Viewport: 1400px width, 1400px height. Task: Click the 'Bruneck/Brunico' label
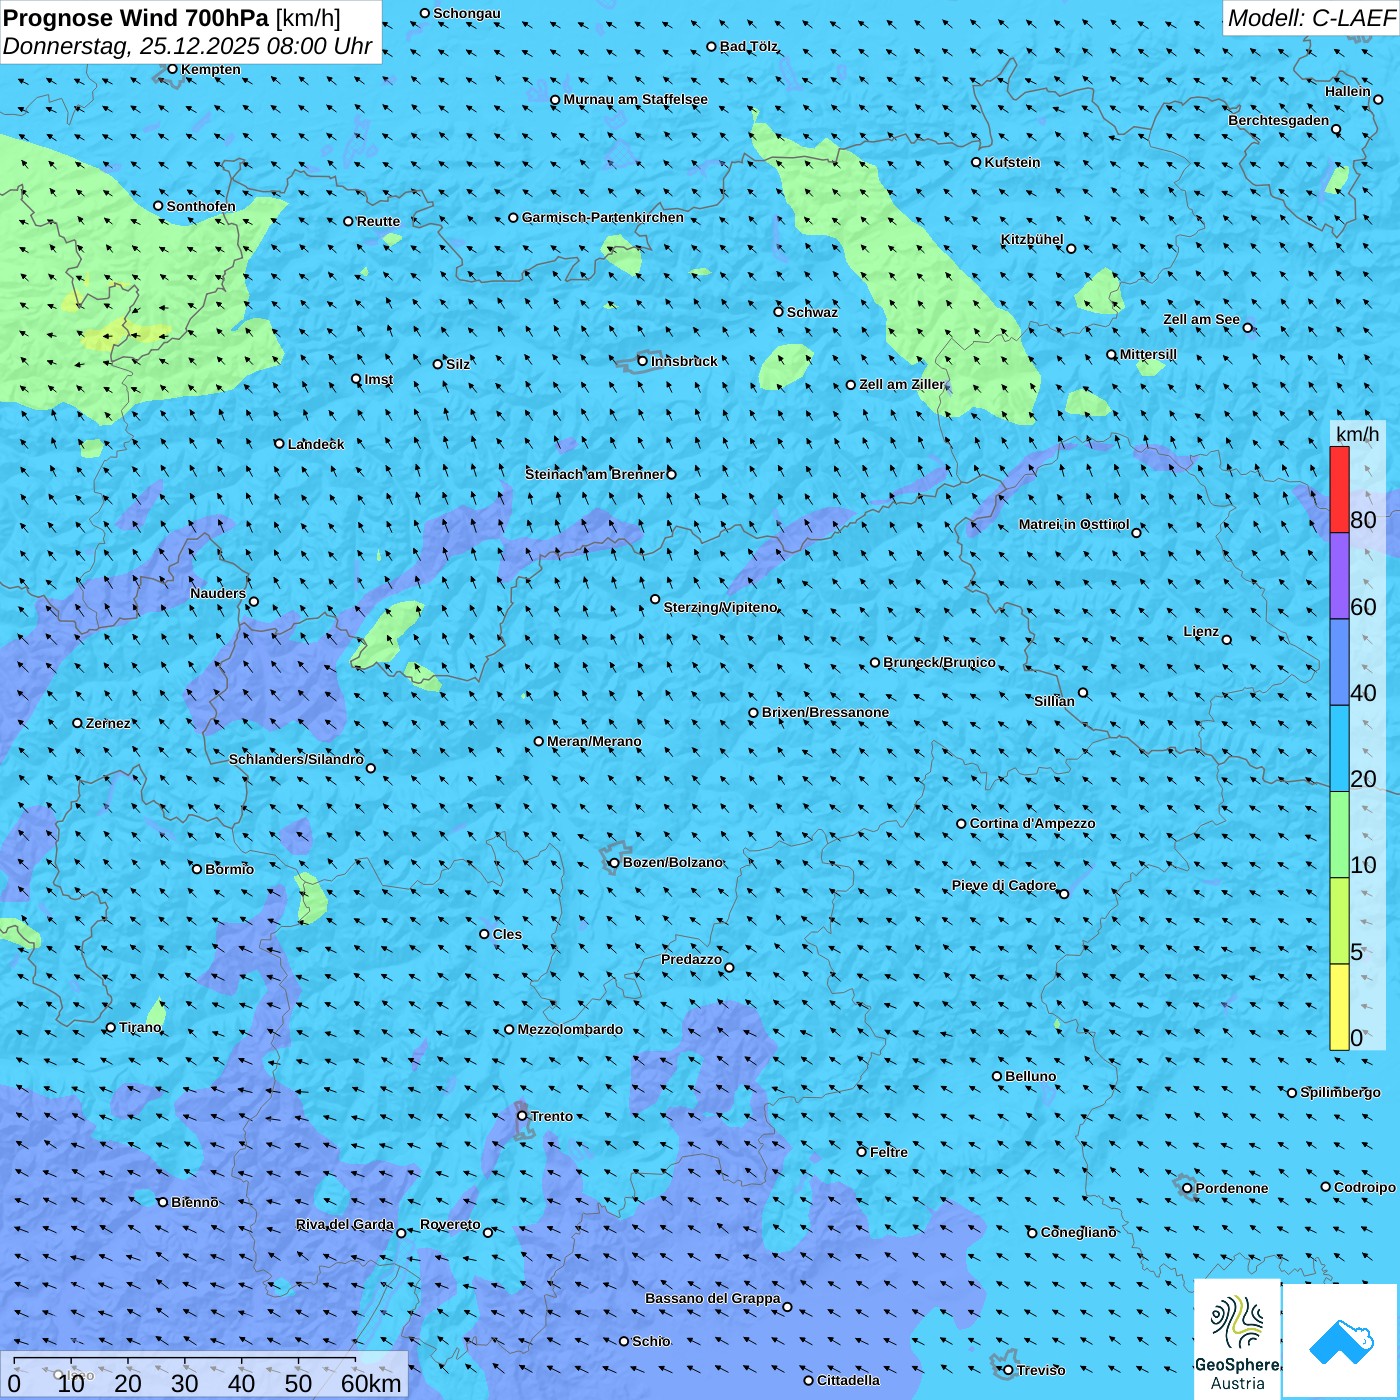pyautogui.click(x=939, y=662)
